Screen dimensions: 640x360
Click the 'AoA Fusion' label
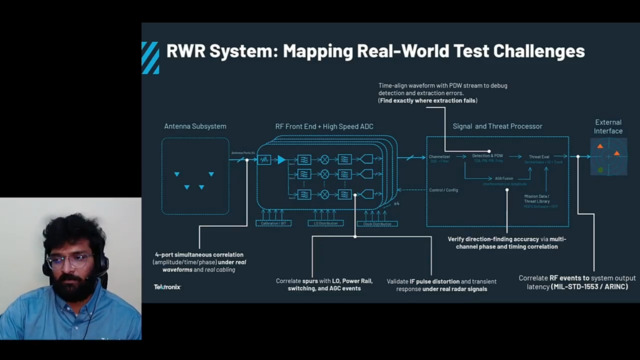(504, 178)
